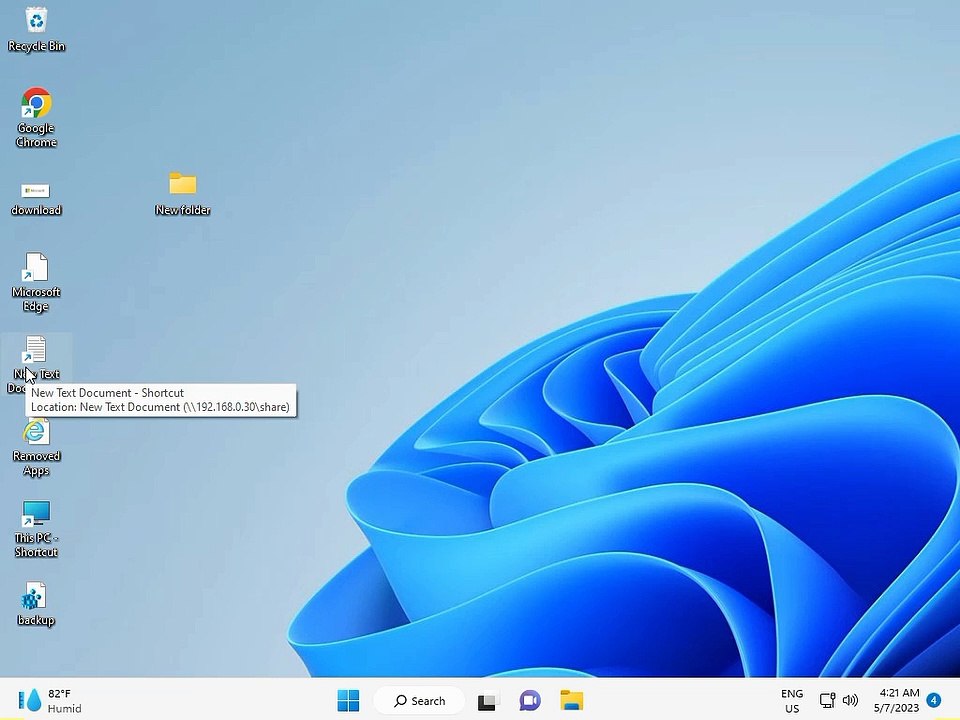Open network status in system tray
This screenshot has width=960, height=720.
coord(827,700)
